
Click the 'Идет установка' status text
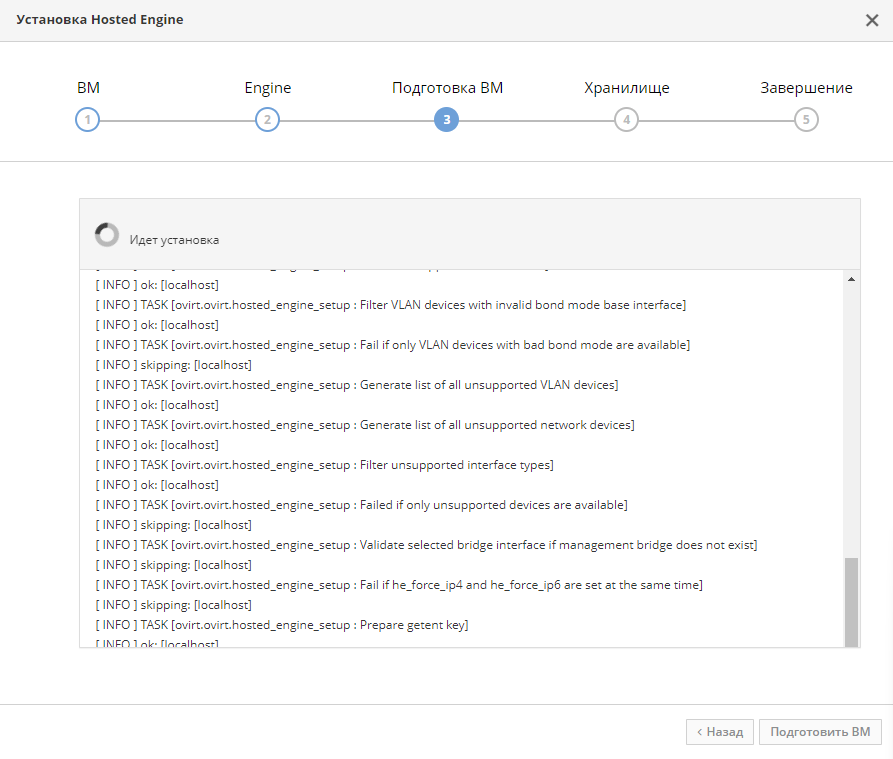pos(174,240)
